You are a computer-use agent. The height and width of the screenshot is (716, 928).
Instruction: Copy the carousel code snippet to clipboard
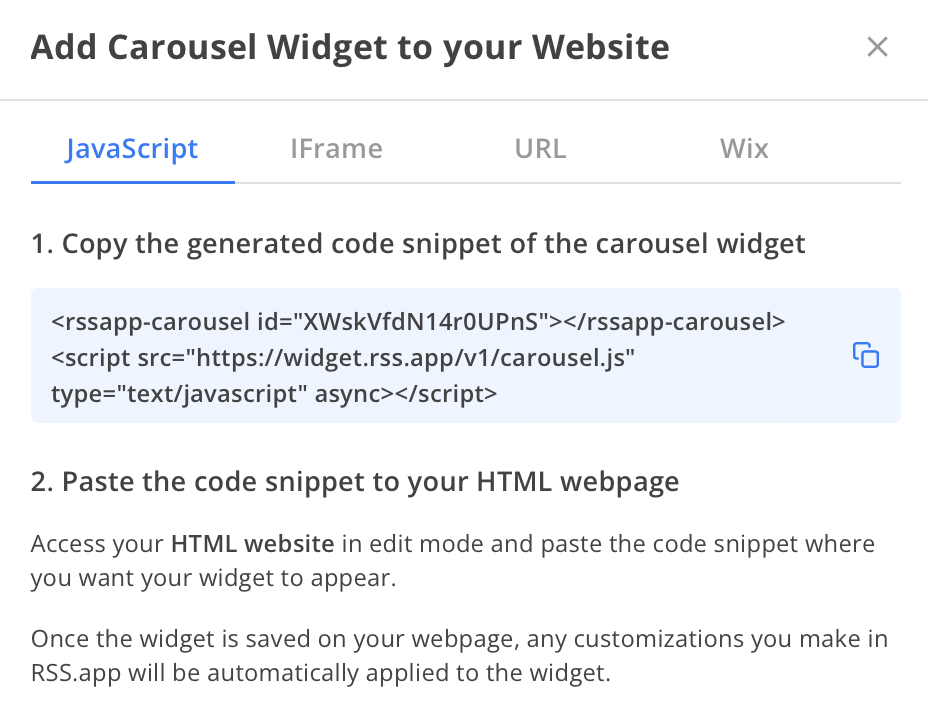click(865, 355)
